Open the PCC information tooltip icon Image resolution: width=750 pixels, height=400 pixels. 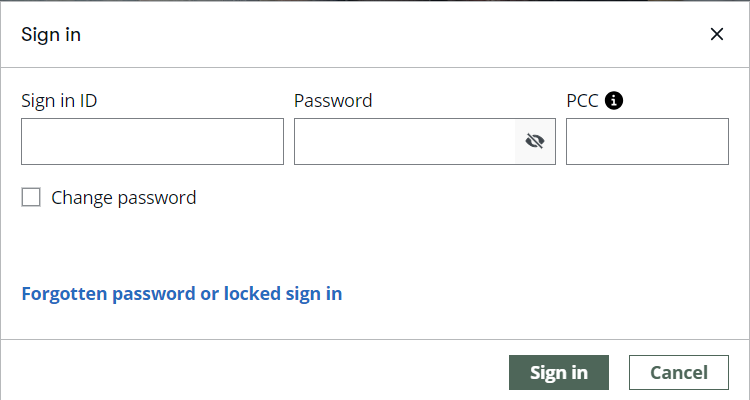[614, 100]
